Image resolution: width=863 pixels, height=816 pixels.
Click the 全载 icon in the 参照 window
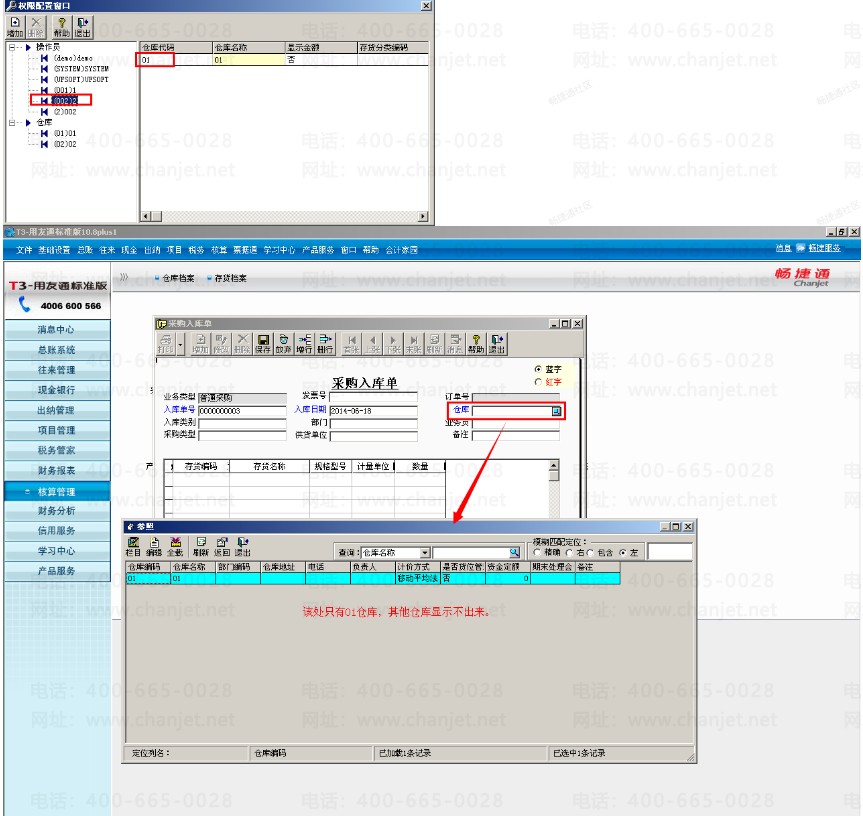click(x=175, y=547)
